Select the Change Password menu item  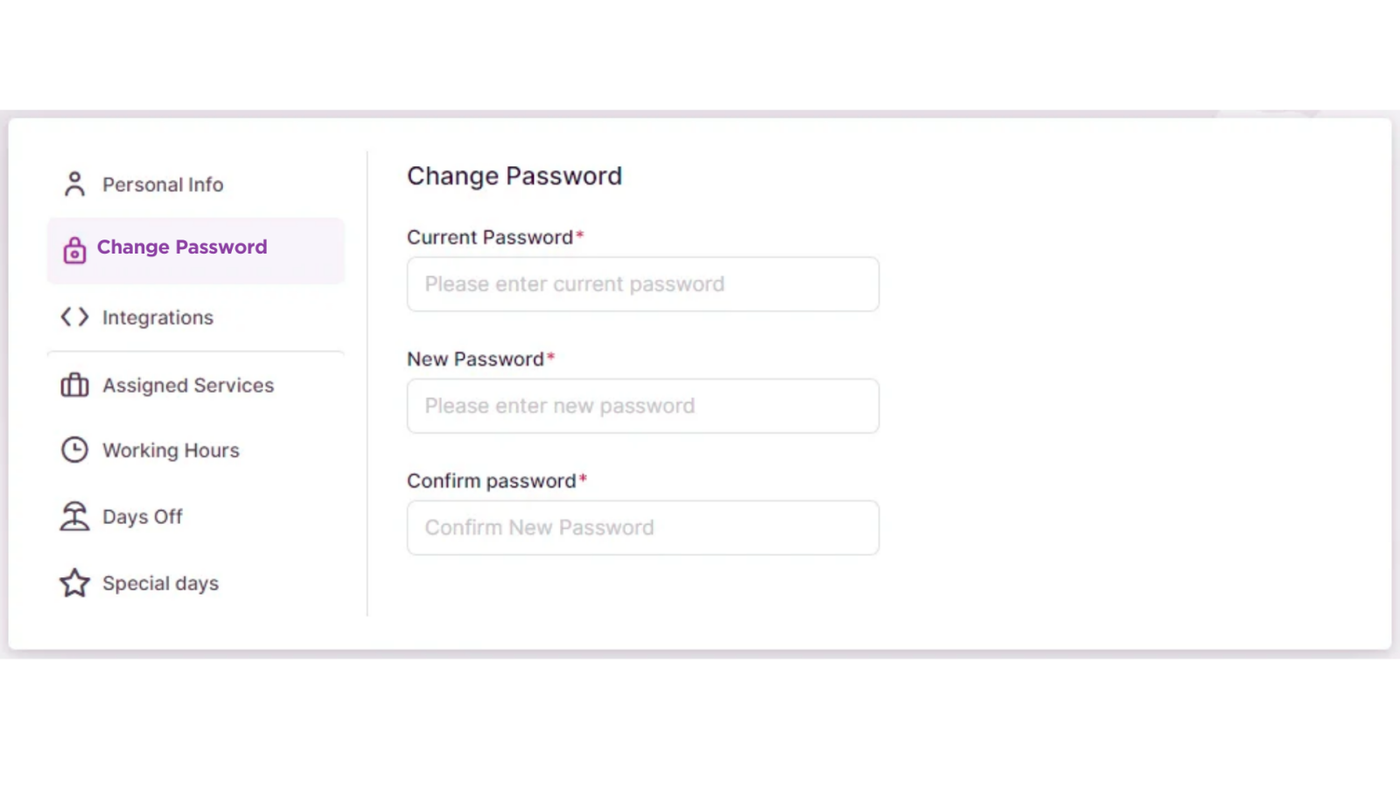coord(182,247)
